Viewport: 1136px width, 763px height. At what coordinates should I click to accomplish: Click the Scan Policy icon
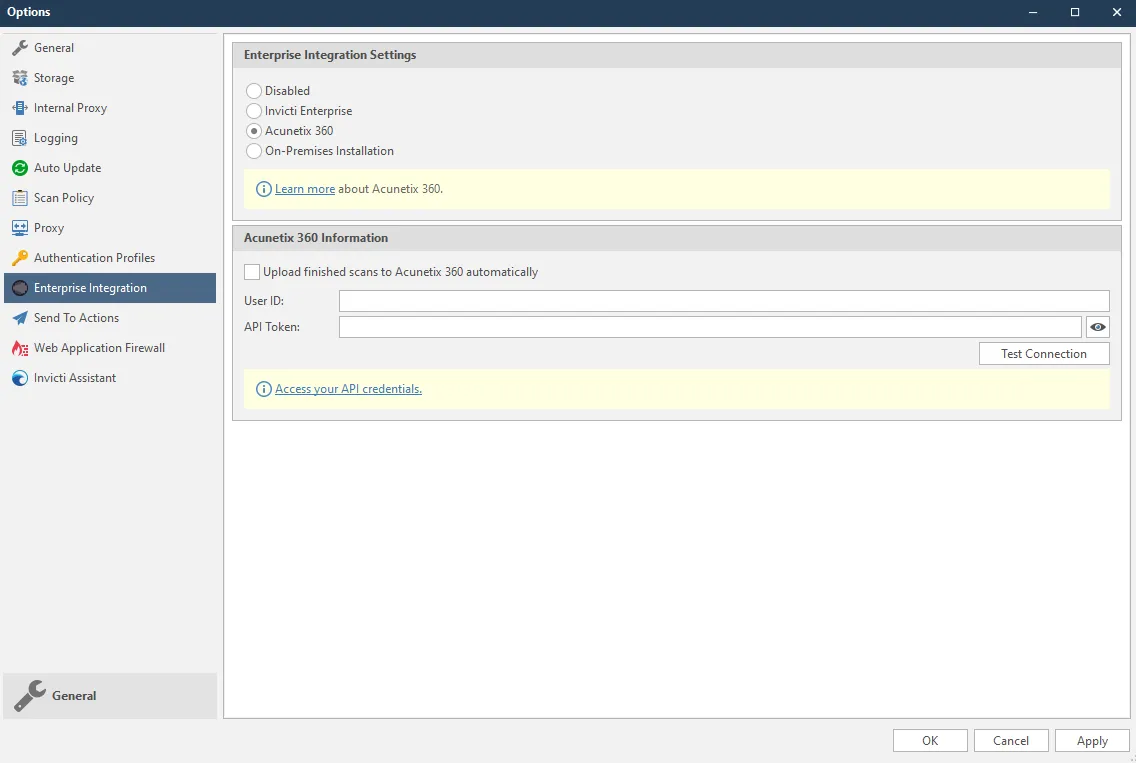[20, 198]
